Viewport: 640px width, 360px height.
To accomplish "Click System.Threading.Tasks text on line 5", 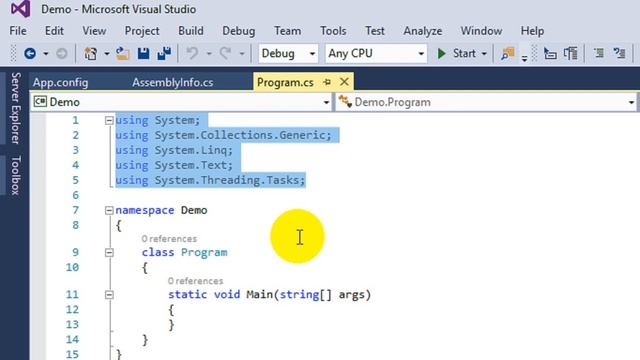I will 227,180.
